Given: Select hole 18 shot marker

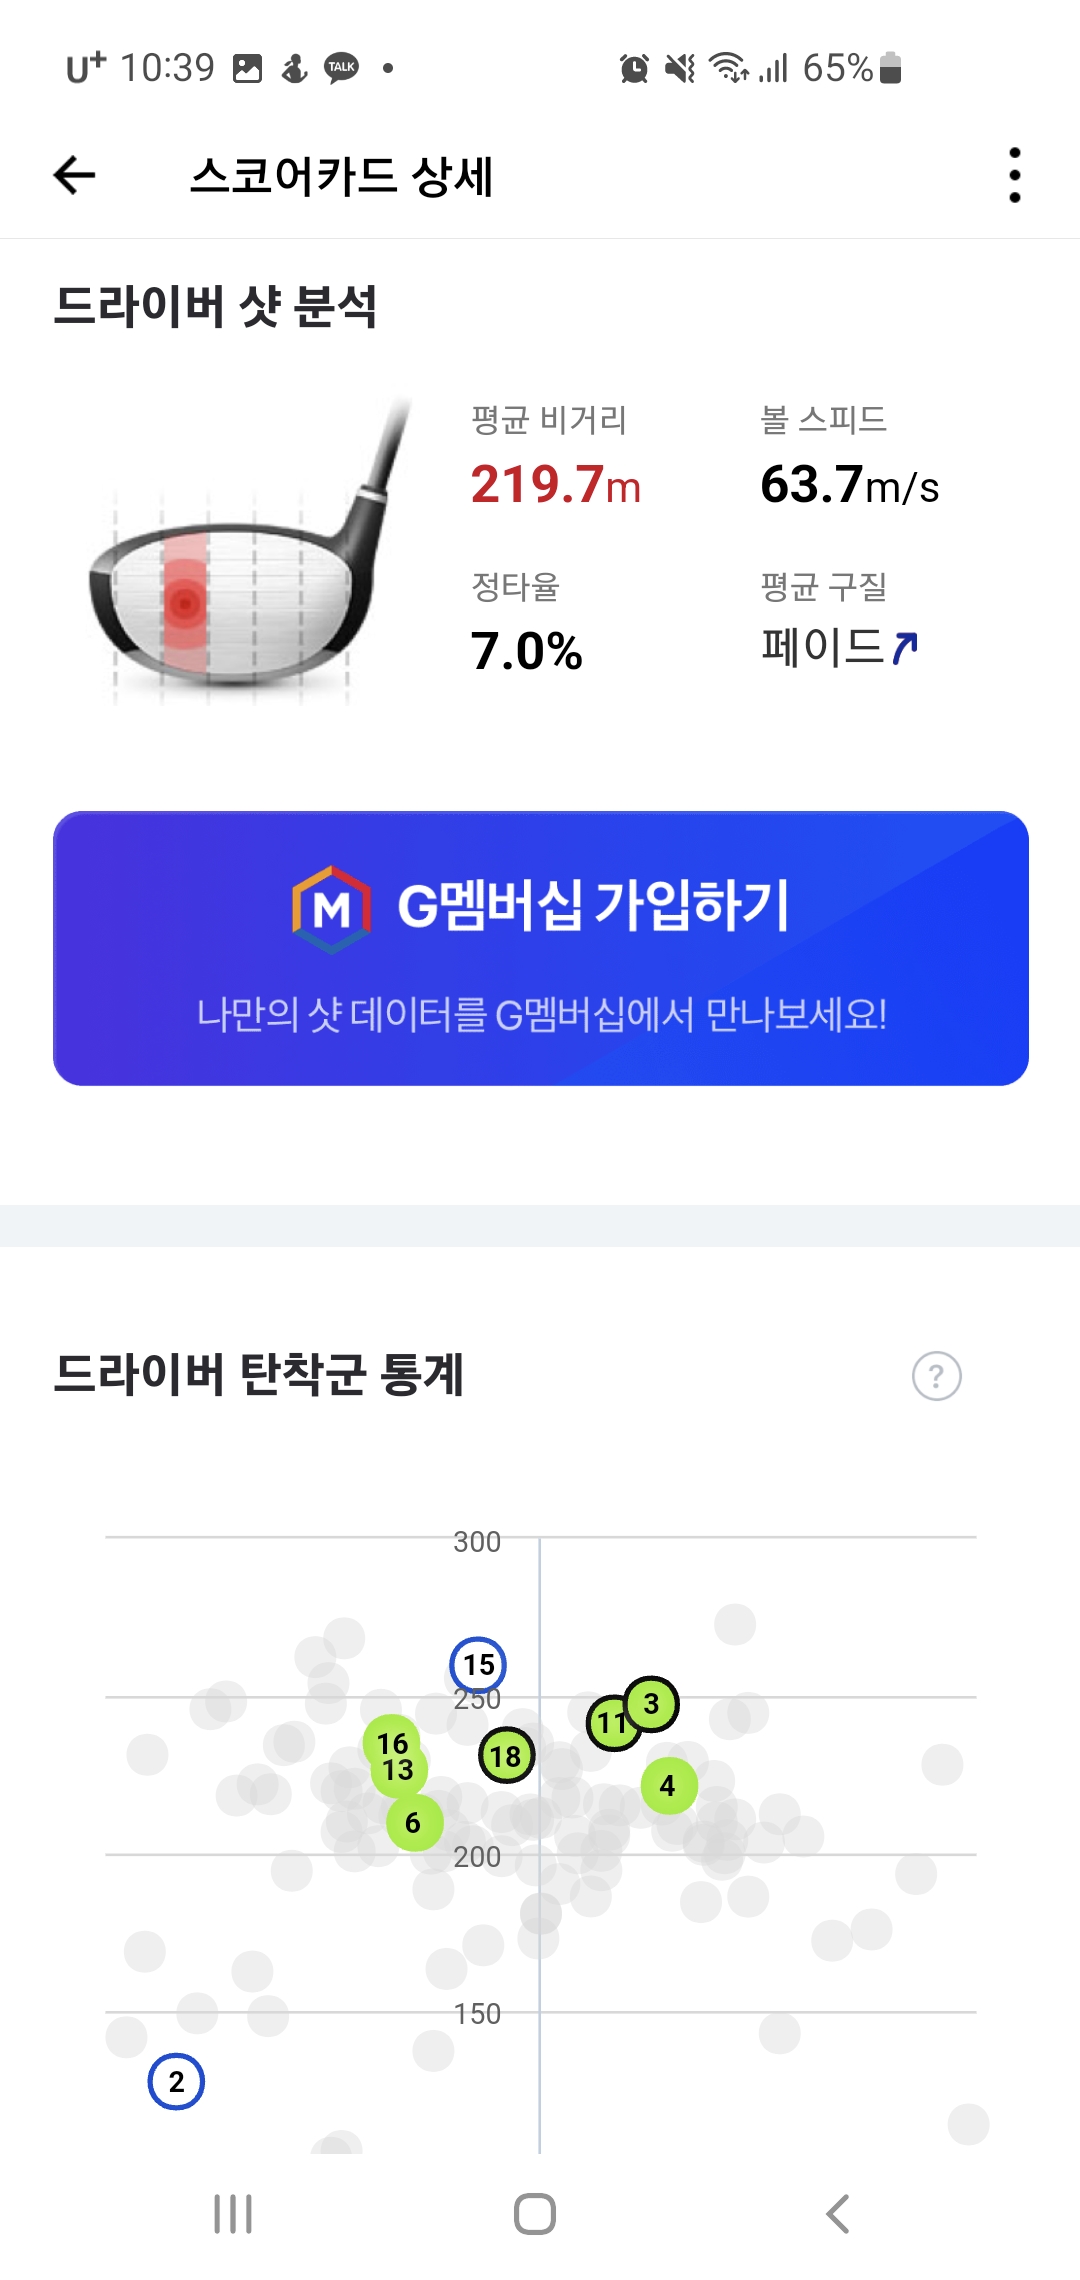Looking at the screenshot, I should click(506, 1756).
